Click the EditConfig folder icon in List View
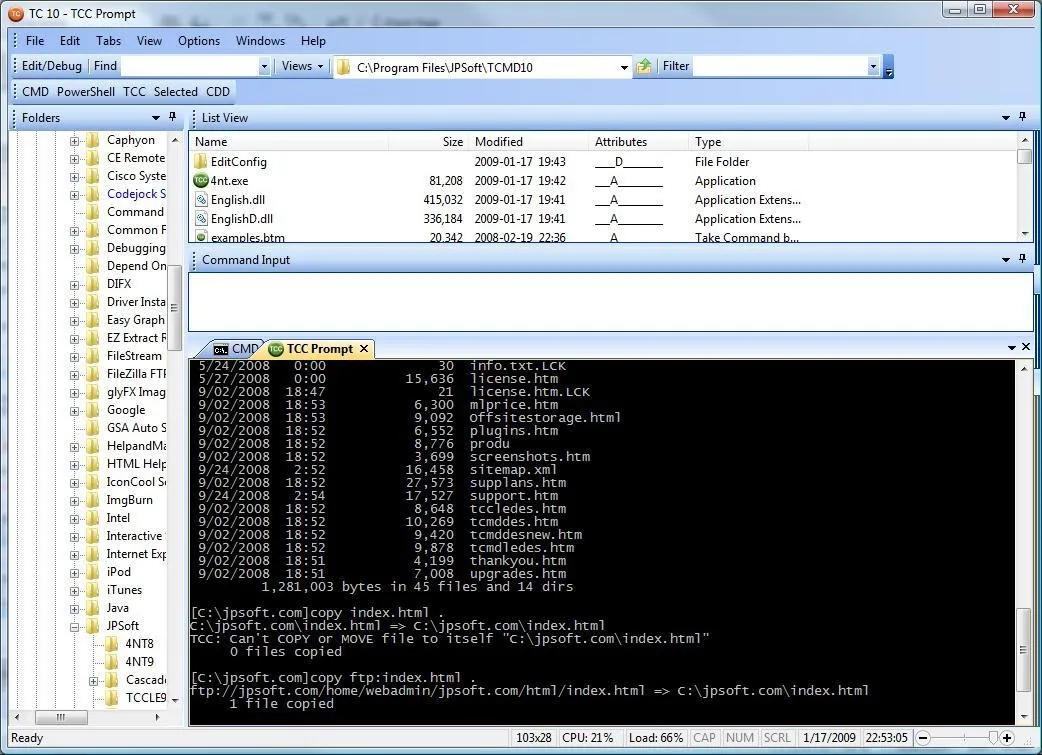The image size is (1042, 755). [200, 161]
